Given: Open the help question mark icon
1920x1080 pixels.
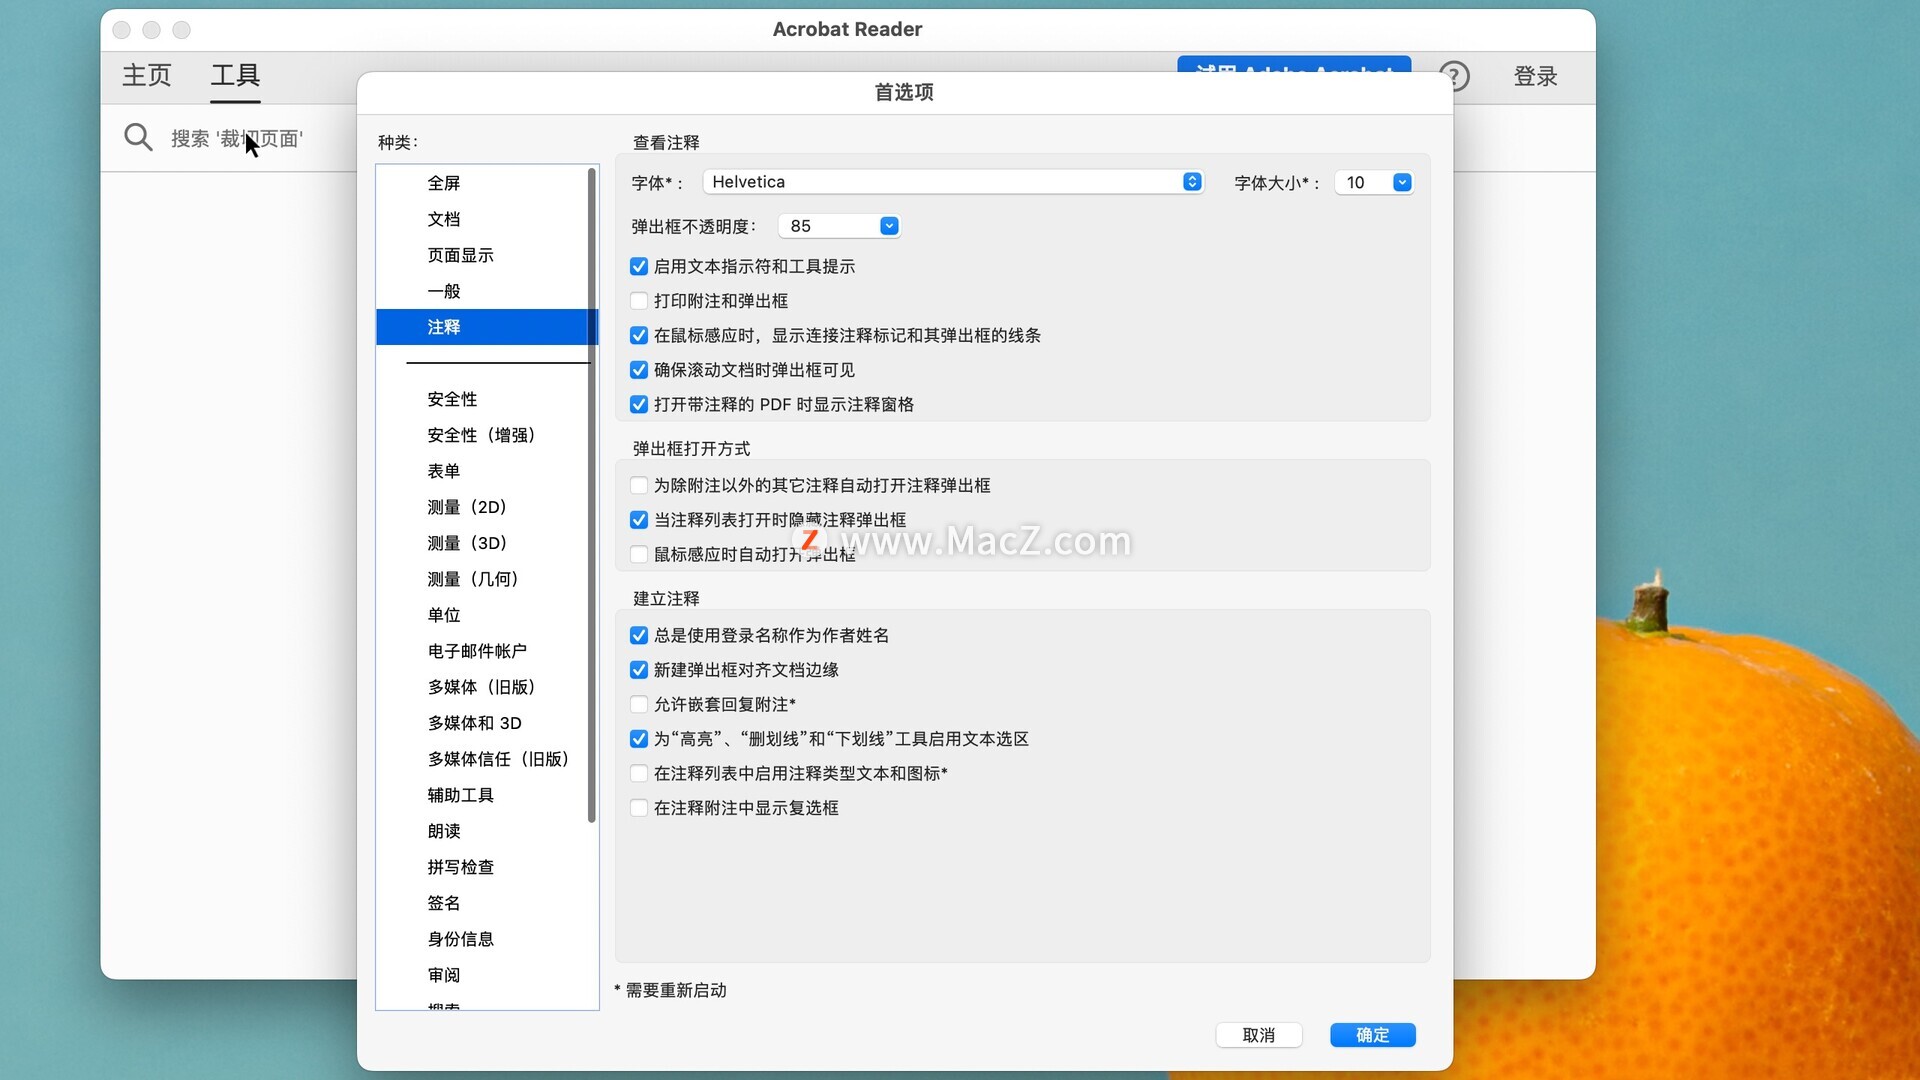Looking at the screenshot, I should [x=1455, y=76].
